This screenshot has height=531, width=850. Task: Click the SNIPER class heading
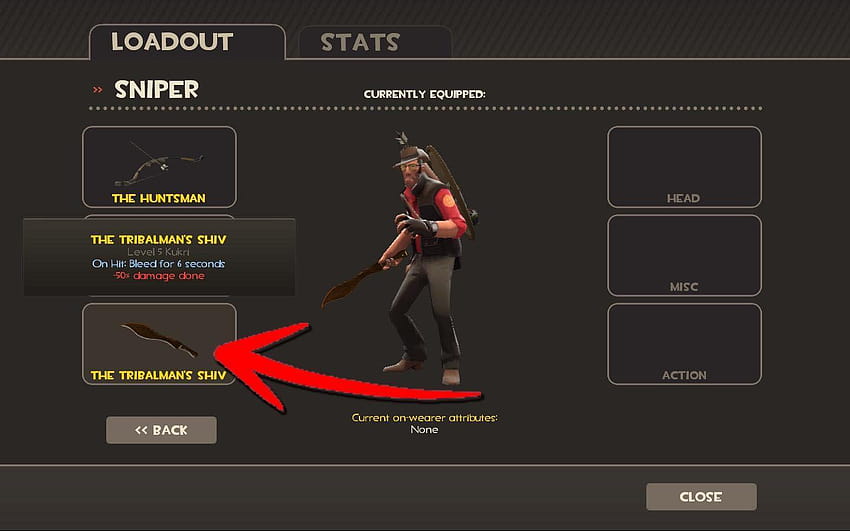click(157, 89)
